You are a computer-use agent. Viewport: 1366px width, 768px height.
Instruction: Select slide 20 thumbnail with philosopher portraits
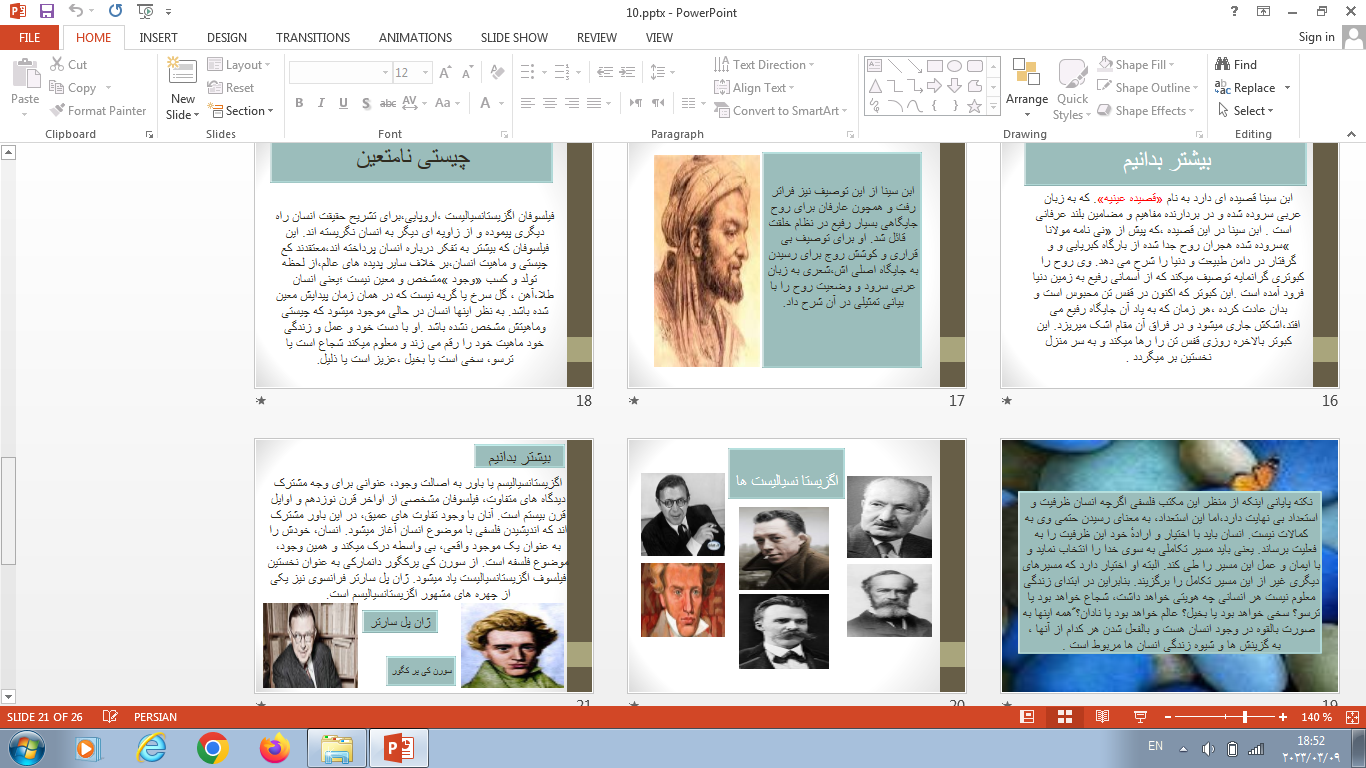click(x=796, y=566)
